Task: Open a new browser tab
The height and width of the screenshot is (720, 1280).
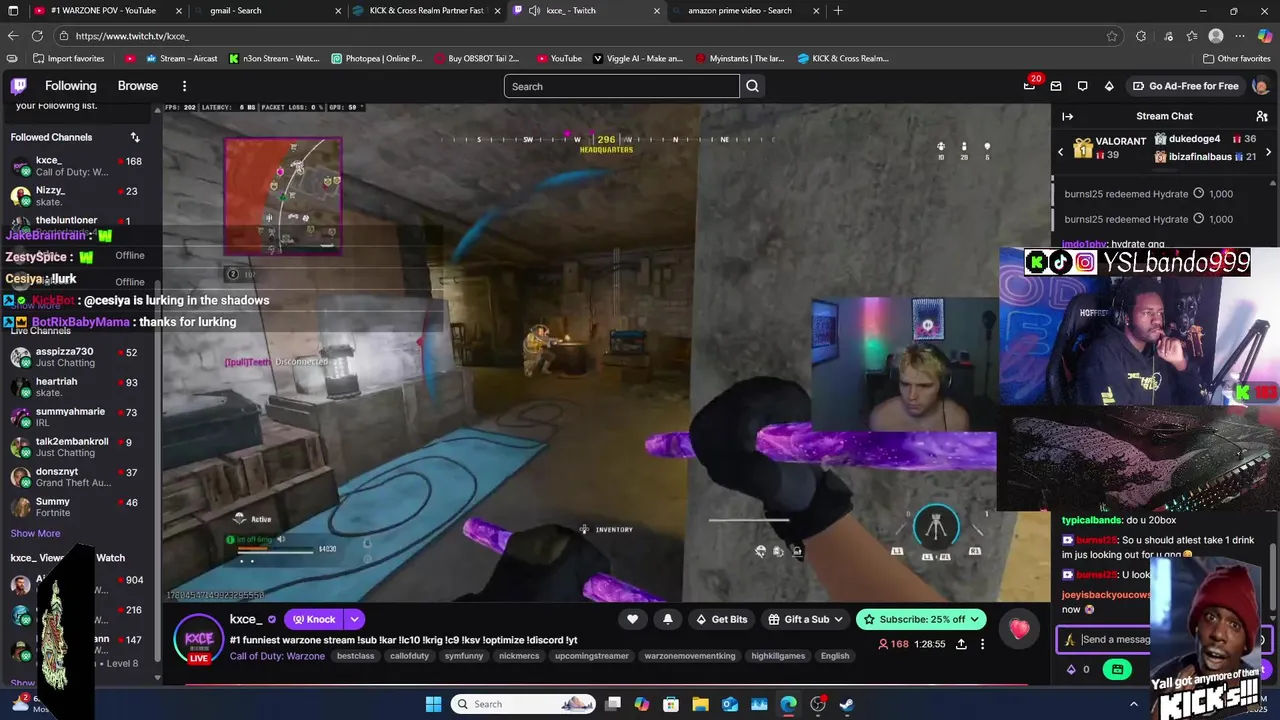Action: (x=838, y=11)
